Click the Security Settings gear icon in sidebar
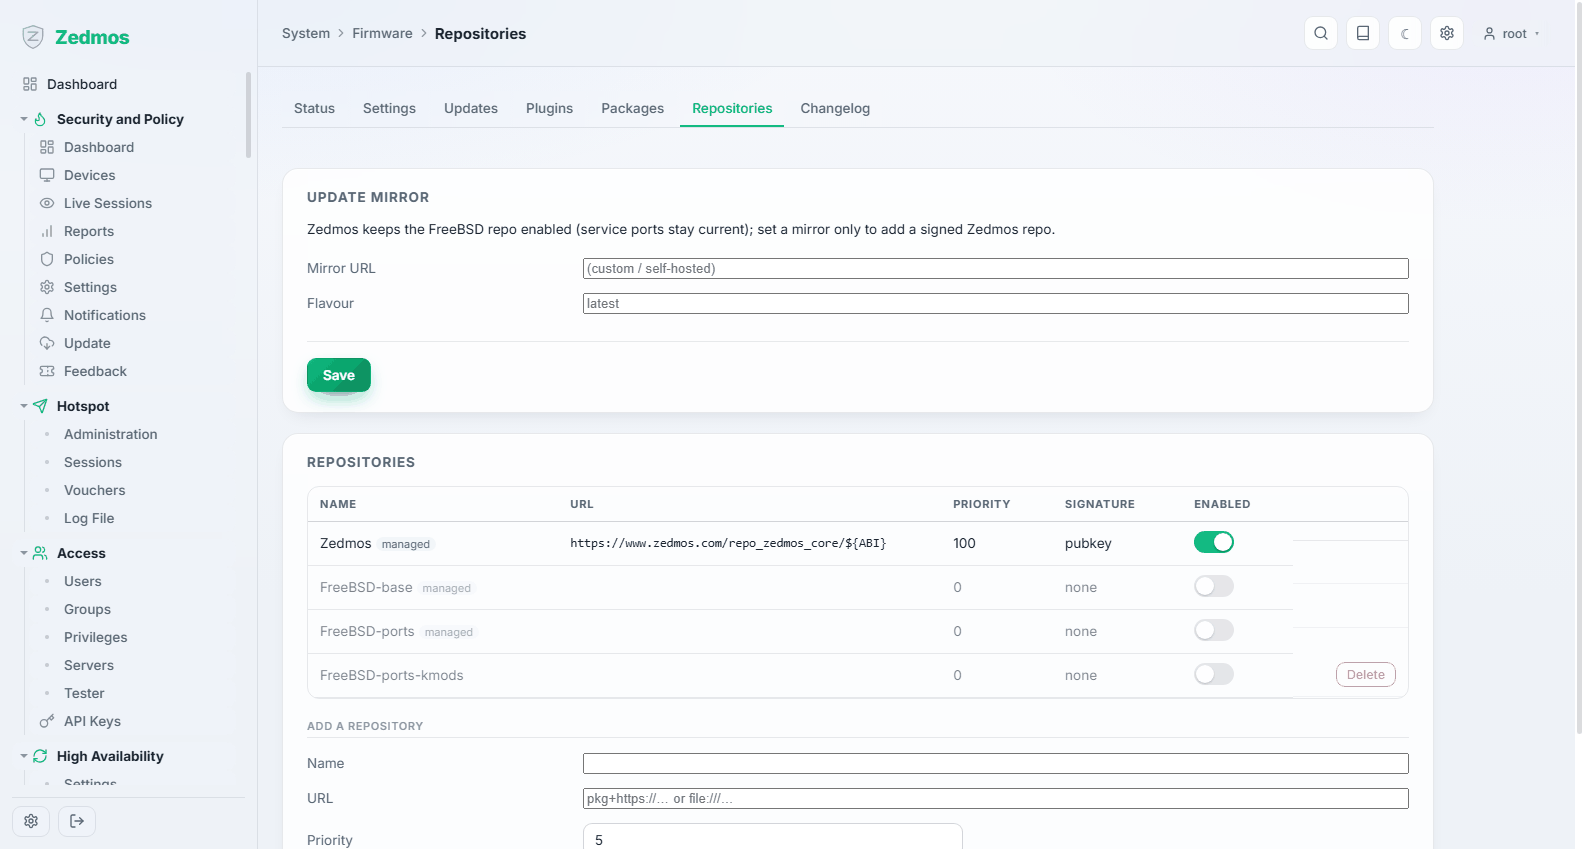The width and height of the screenshot is (1584, 849). click(47, 287)
